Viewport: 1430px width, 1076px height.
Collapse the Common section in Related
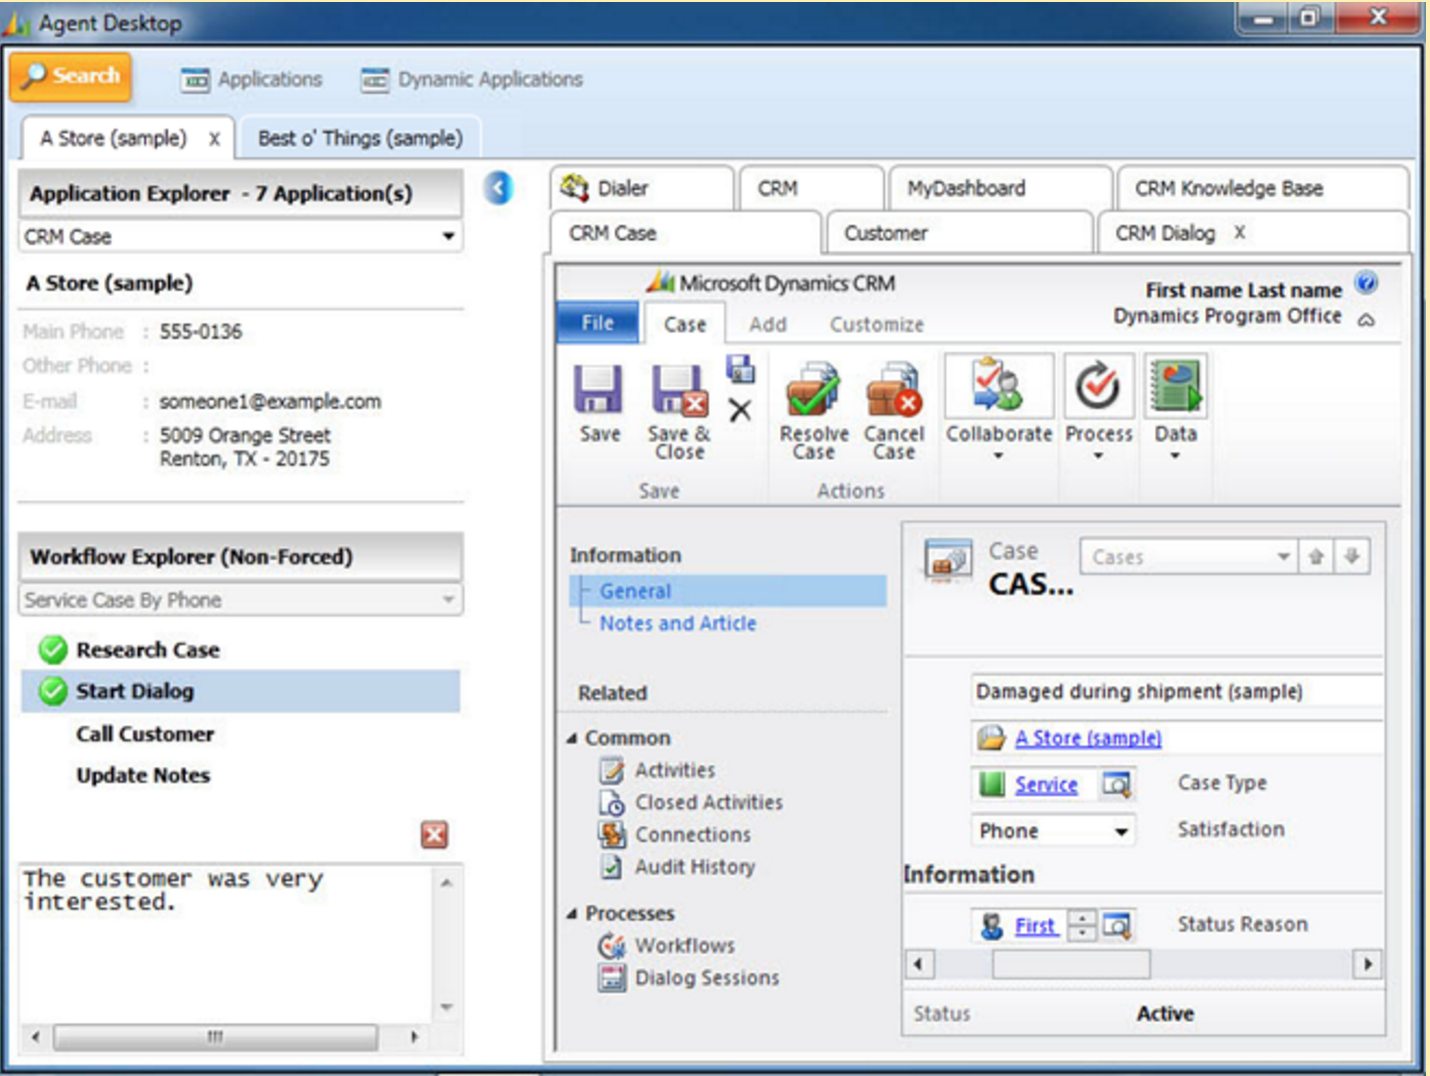pos(572,738)
